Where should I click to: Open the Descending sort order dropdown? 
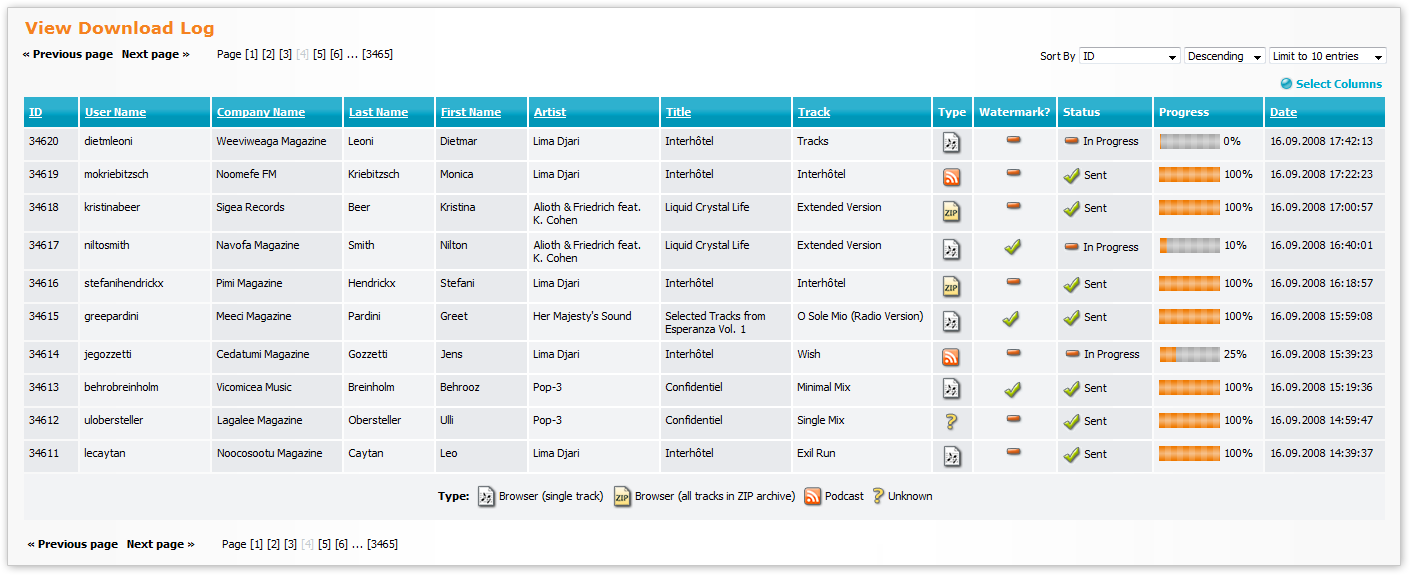point(1223,56)
